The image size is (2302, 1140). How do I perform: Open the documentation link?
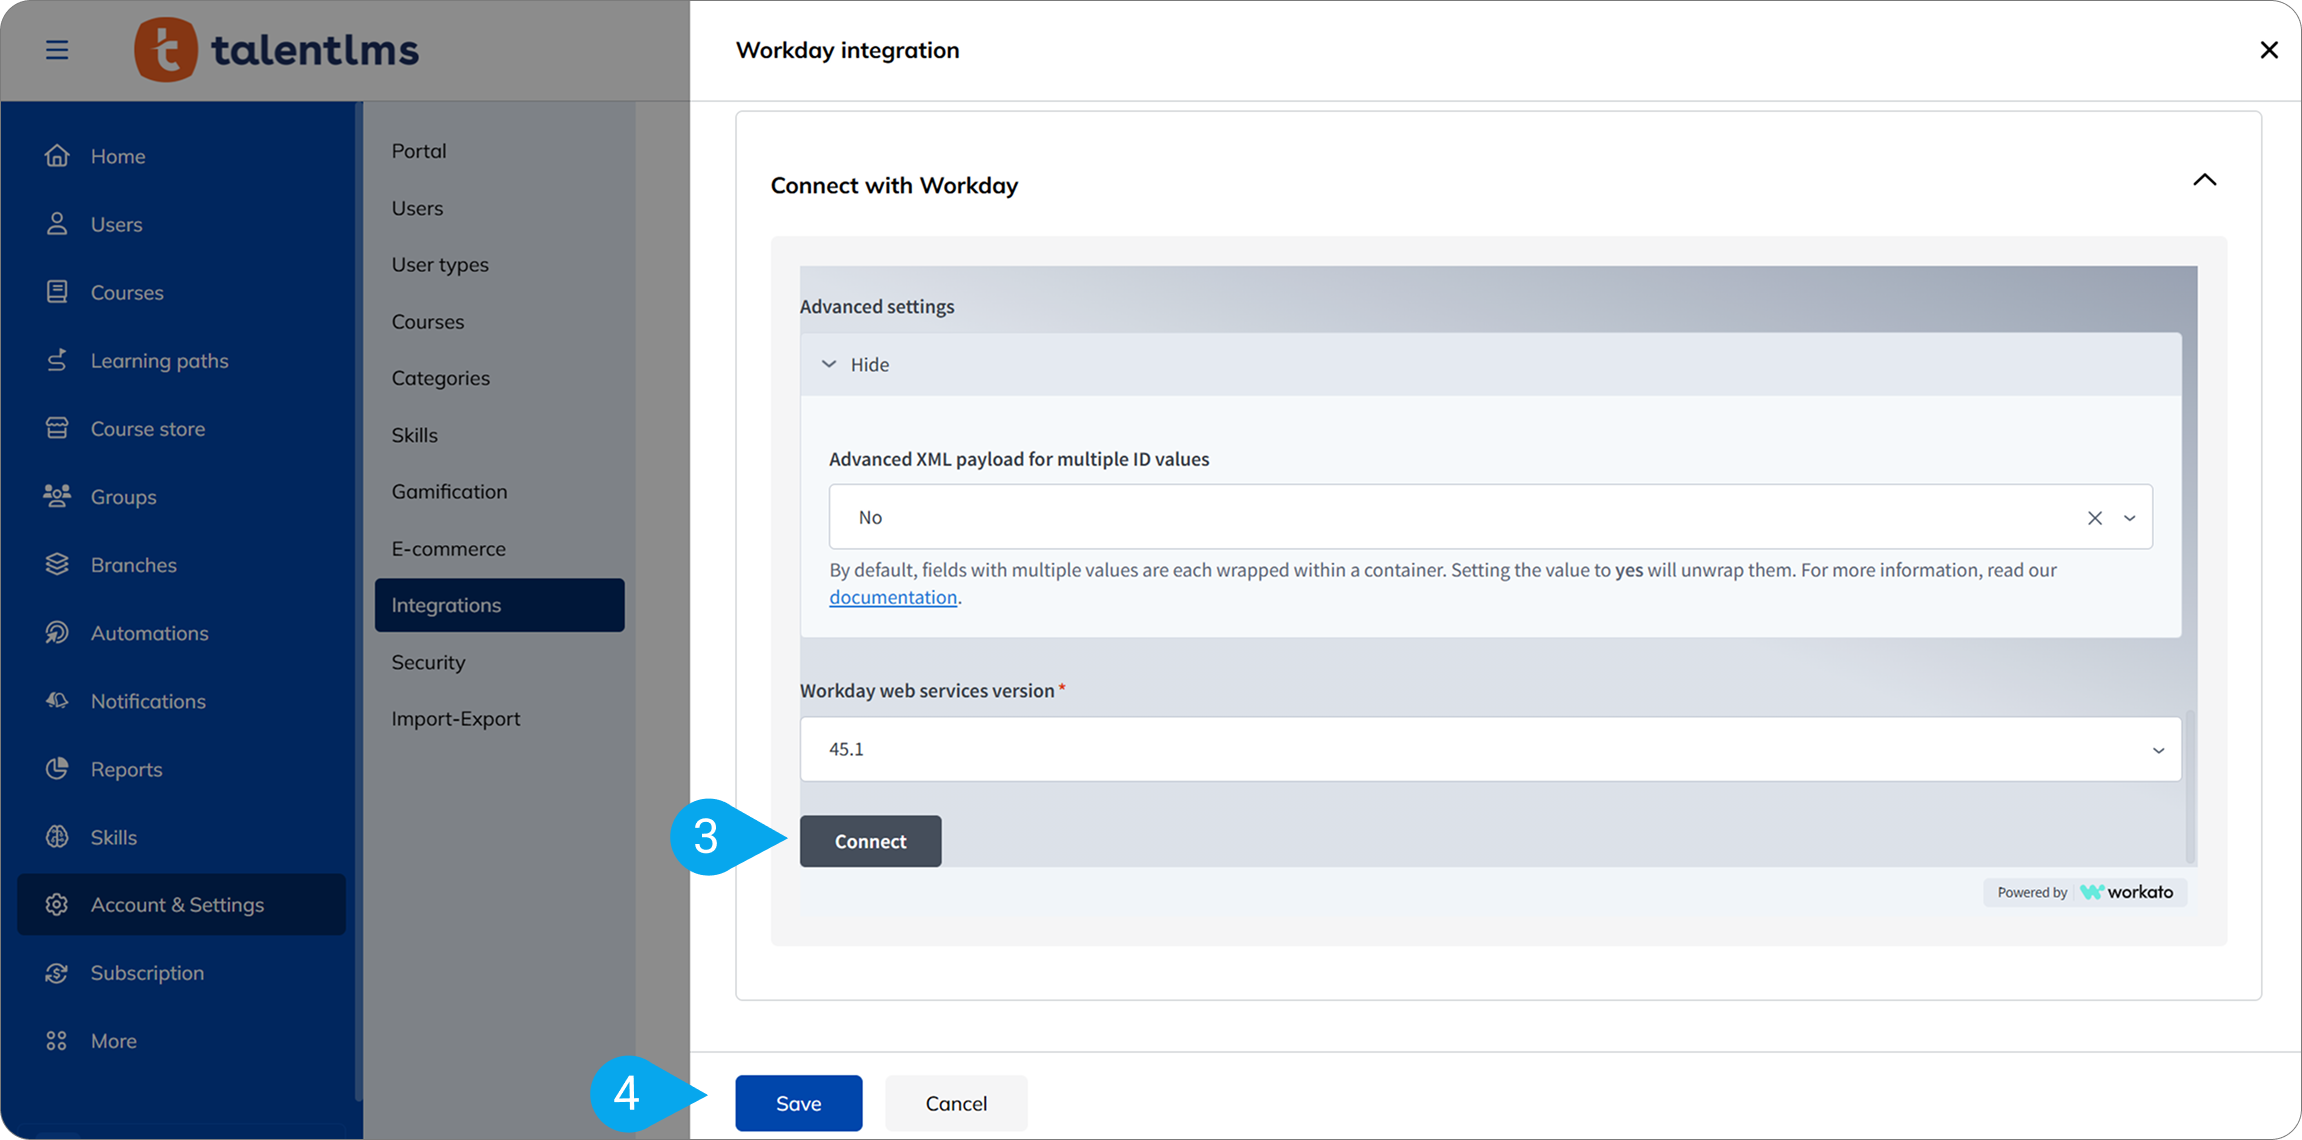(x=893, y=597)
